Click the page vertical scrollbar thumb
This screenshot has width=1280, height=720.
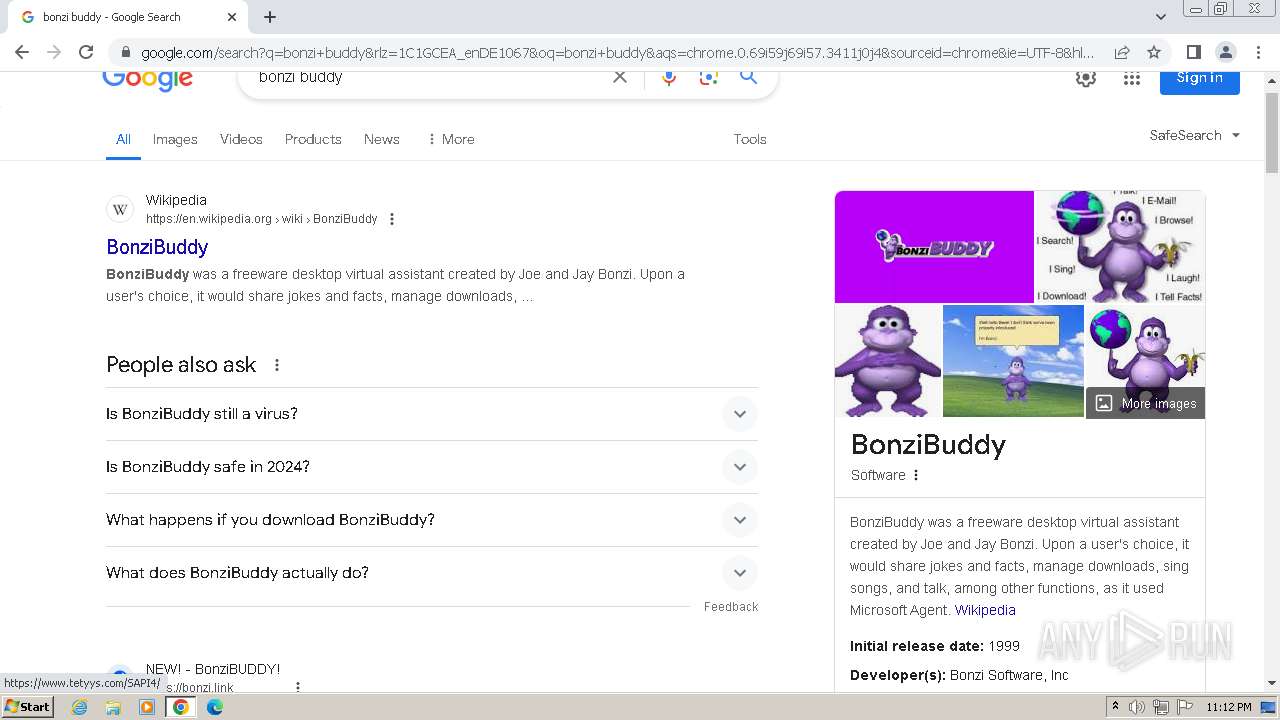[x=1272, y=133]
